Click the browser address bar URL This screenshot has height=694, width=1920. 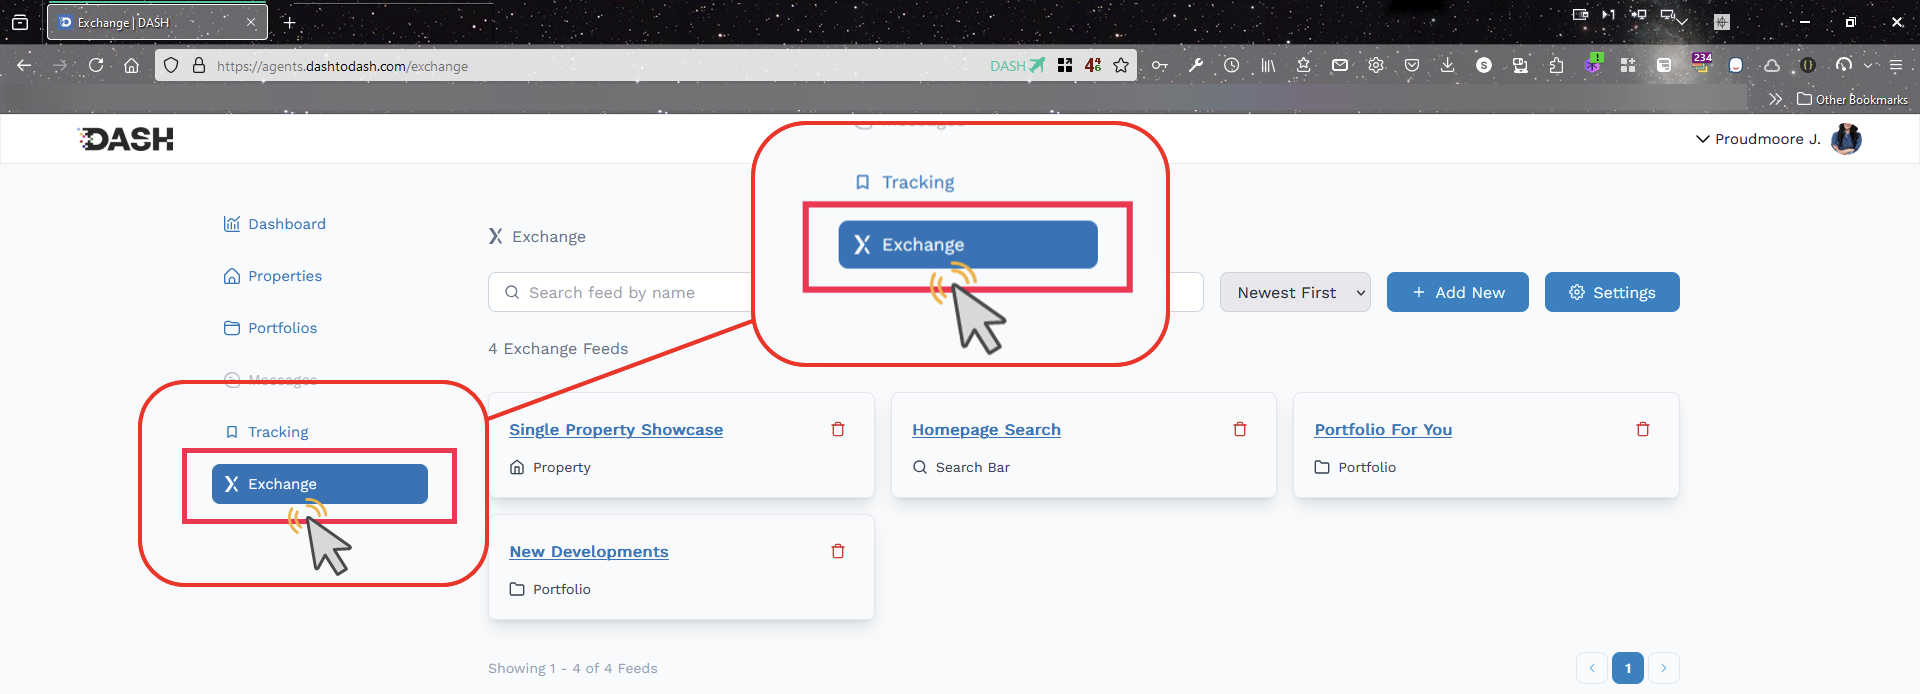tap(342, 66)
